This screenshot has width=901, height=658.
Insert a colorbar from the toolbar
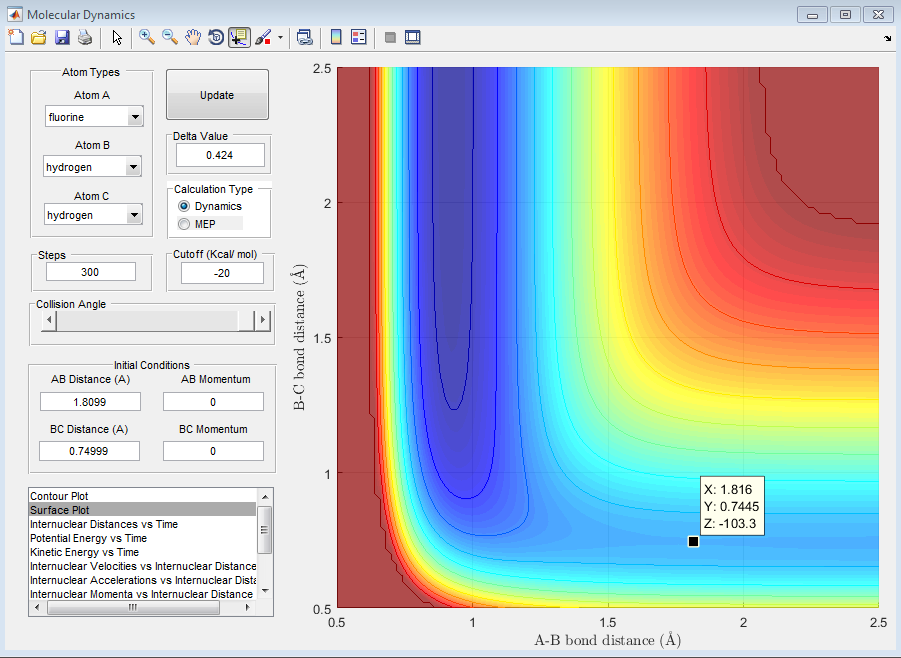(336, 37)
